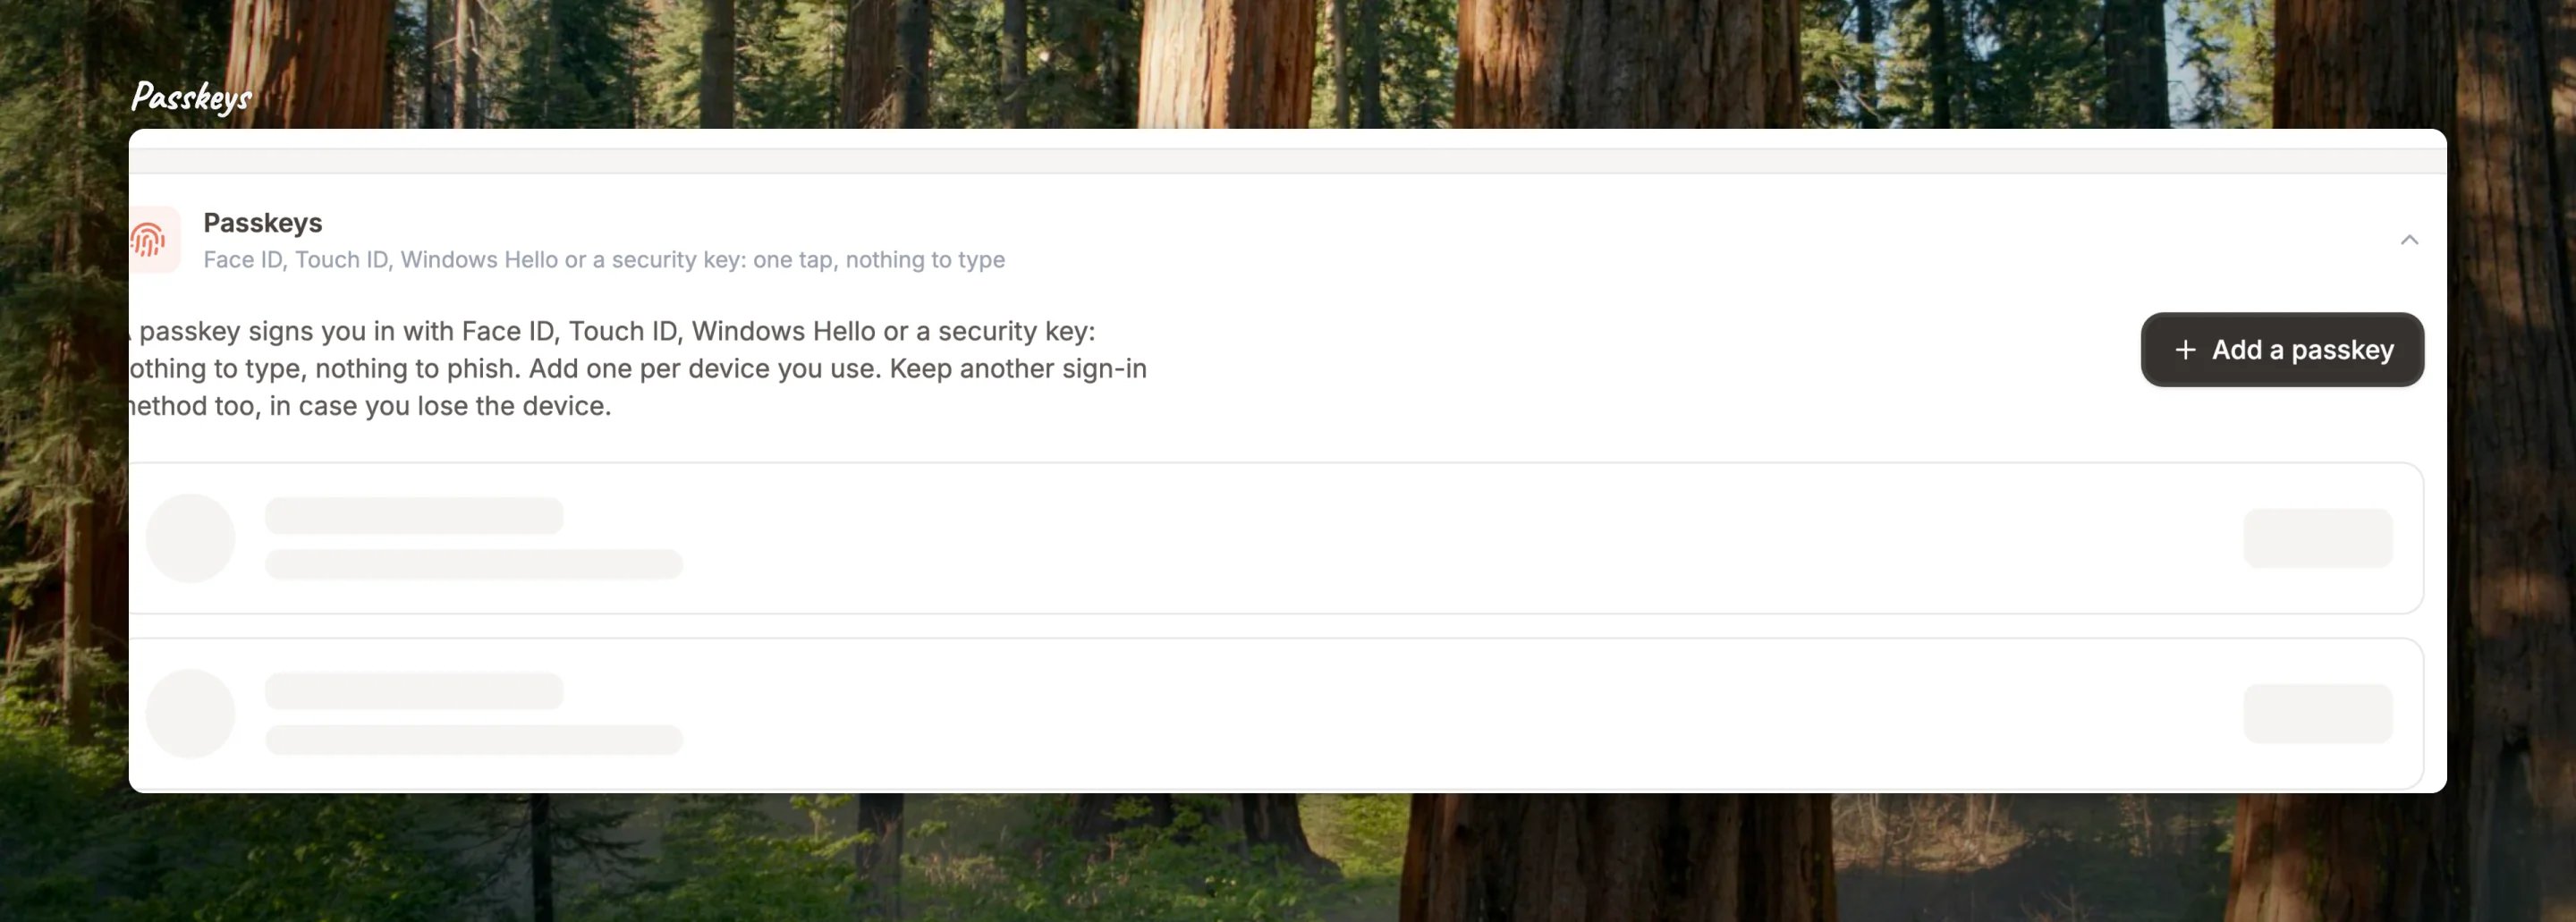Click the plus icon in Add a passkey
The image size is (2576, 922).
[2185, 350]
